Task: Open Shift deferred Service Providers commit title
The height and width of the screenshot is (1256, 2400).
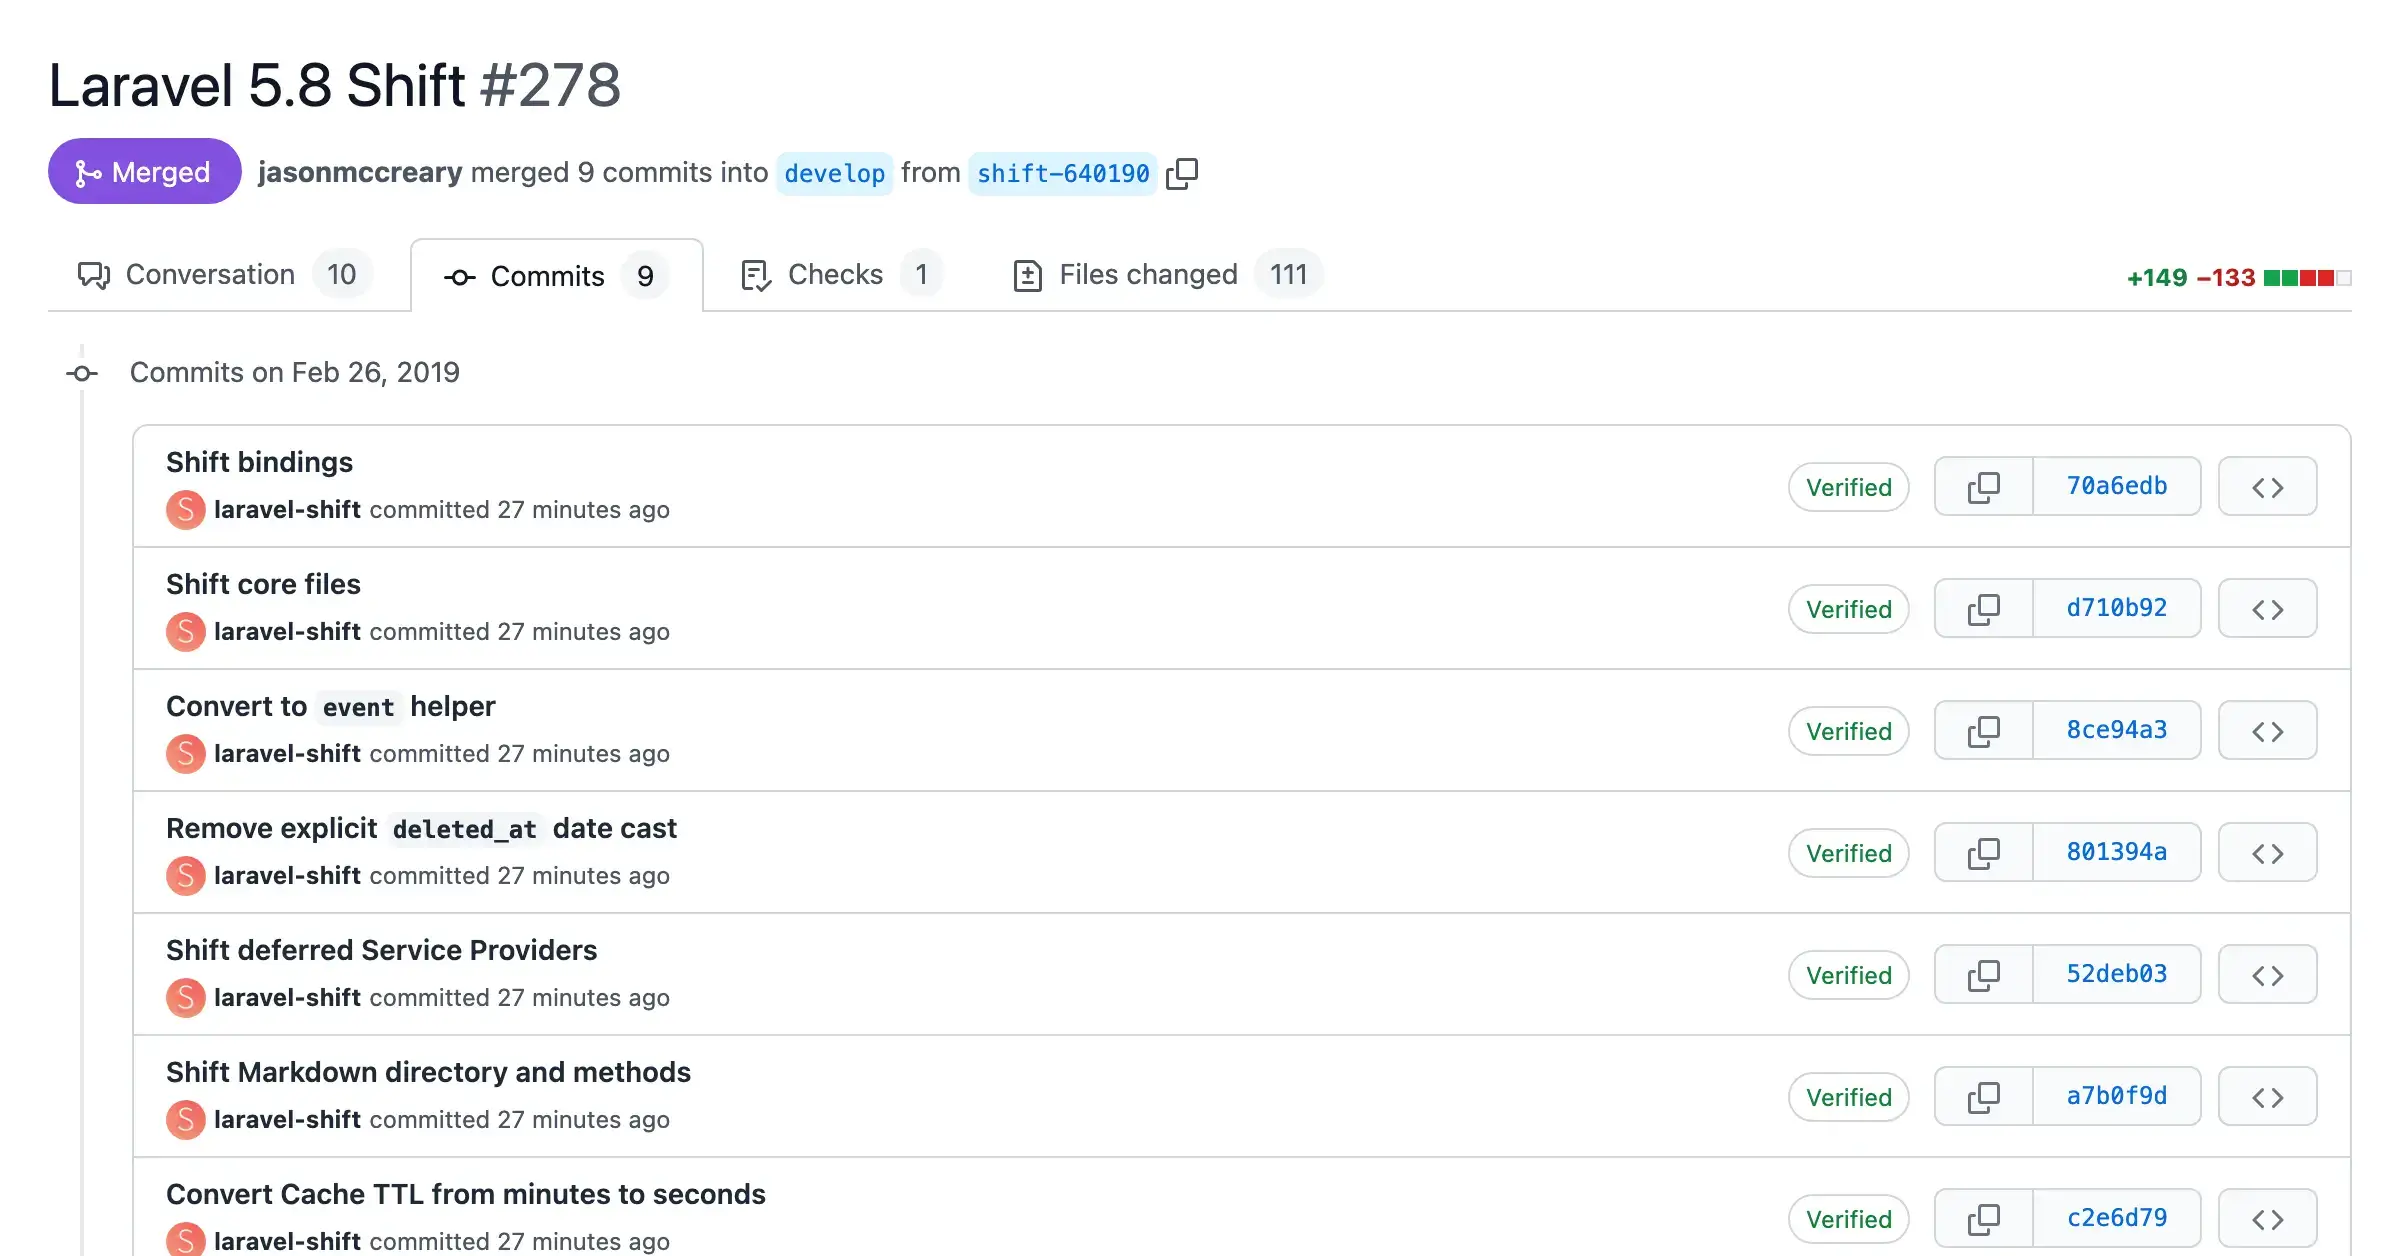Action: click(381, 950)
